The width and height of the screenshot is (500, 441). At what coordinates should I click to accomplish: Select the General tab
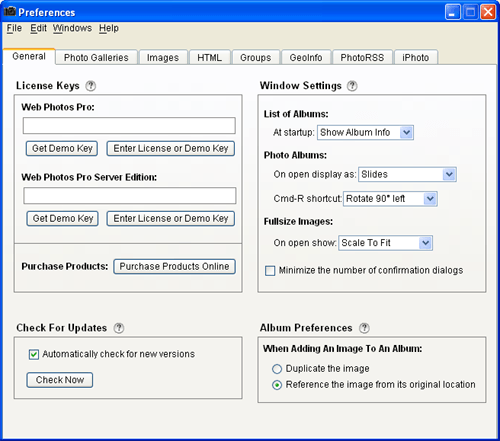pyautogui.click(x=29, y=56)
